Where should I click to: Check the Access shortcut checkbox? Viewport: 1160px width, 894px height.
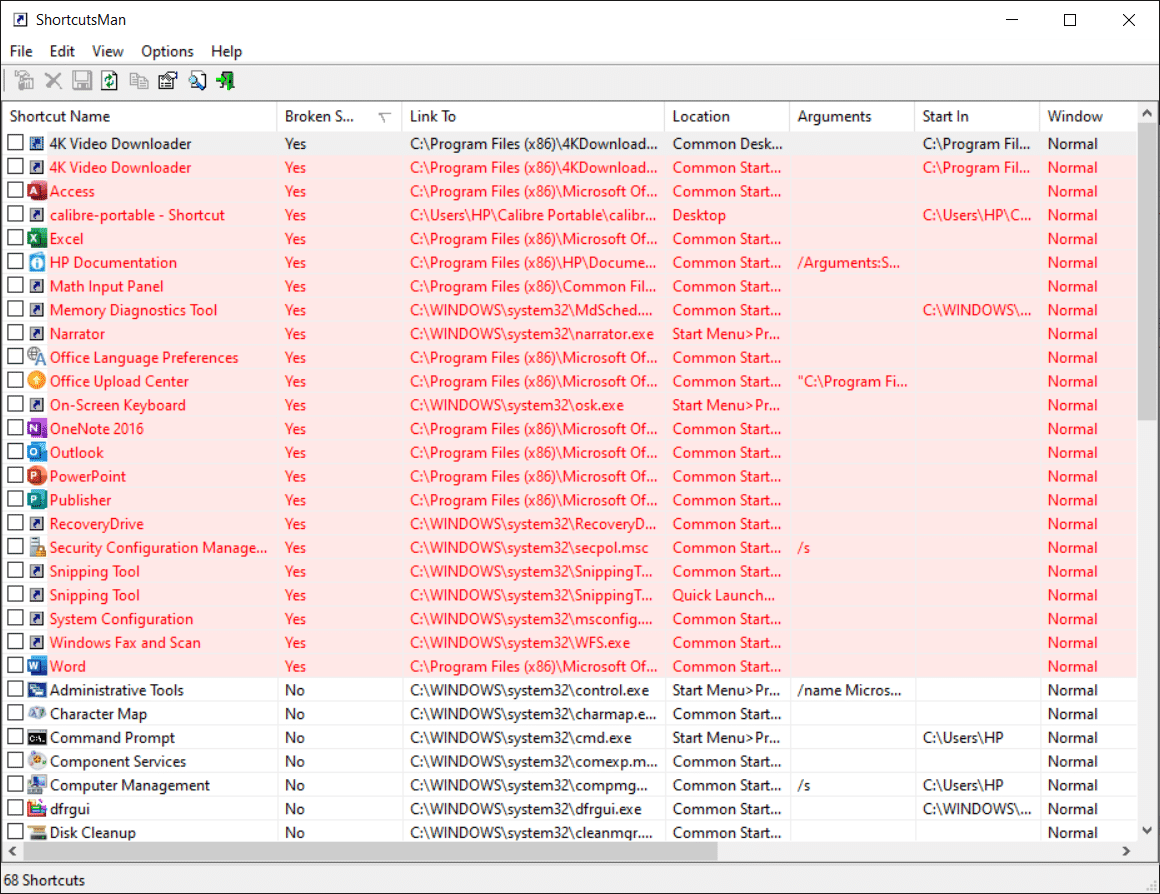[16, 189]
